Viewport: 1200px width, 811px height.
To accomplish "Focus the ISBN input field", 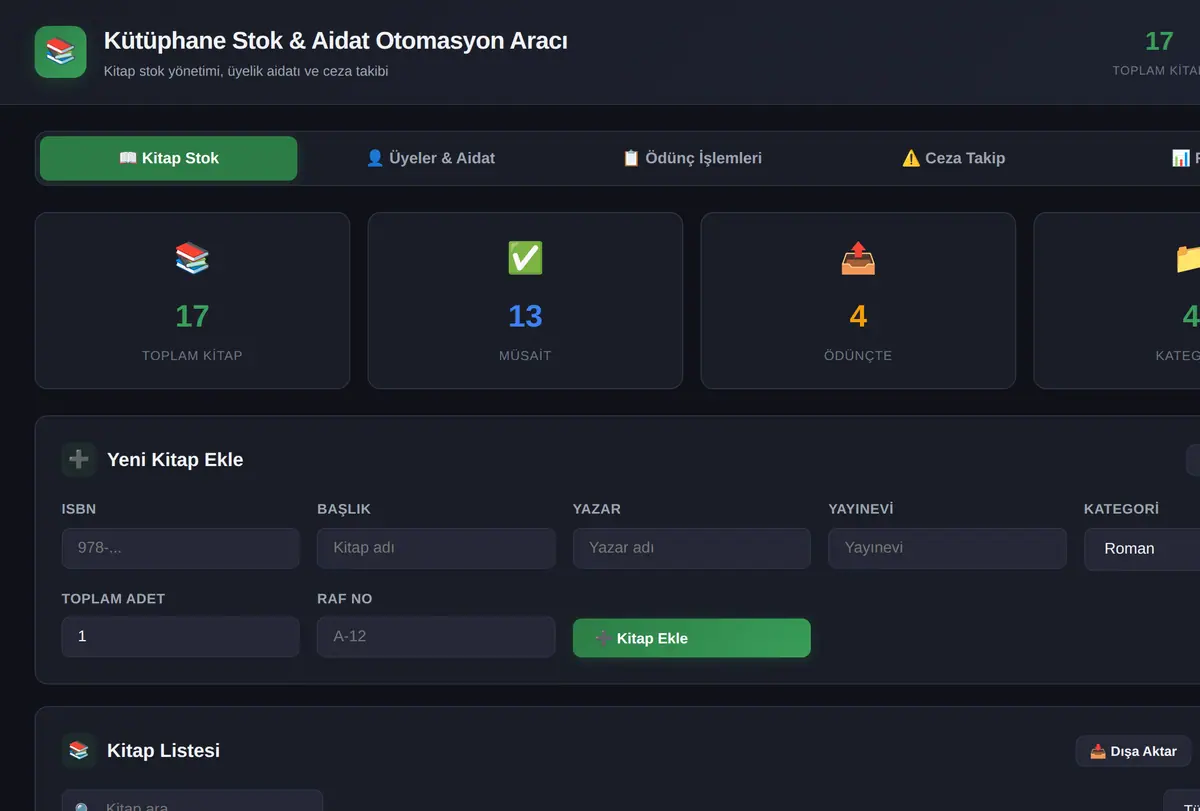I will (181, 548).
